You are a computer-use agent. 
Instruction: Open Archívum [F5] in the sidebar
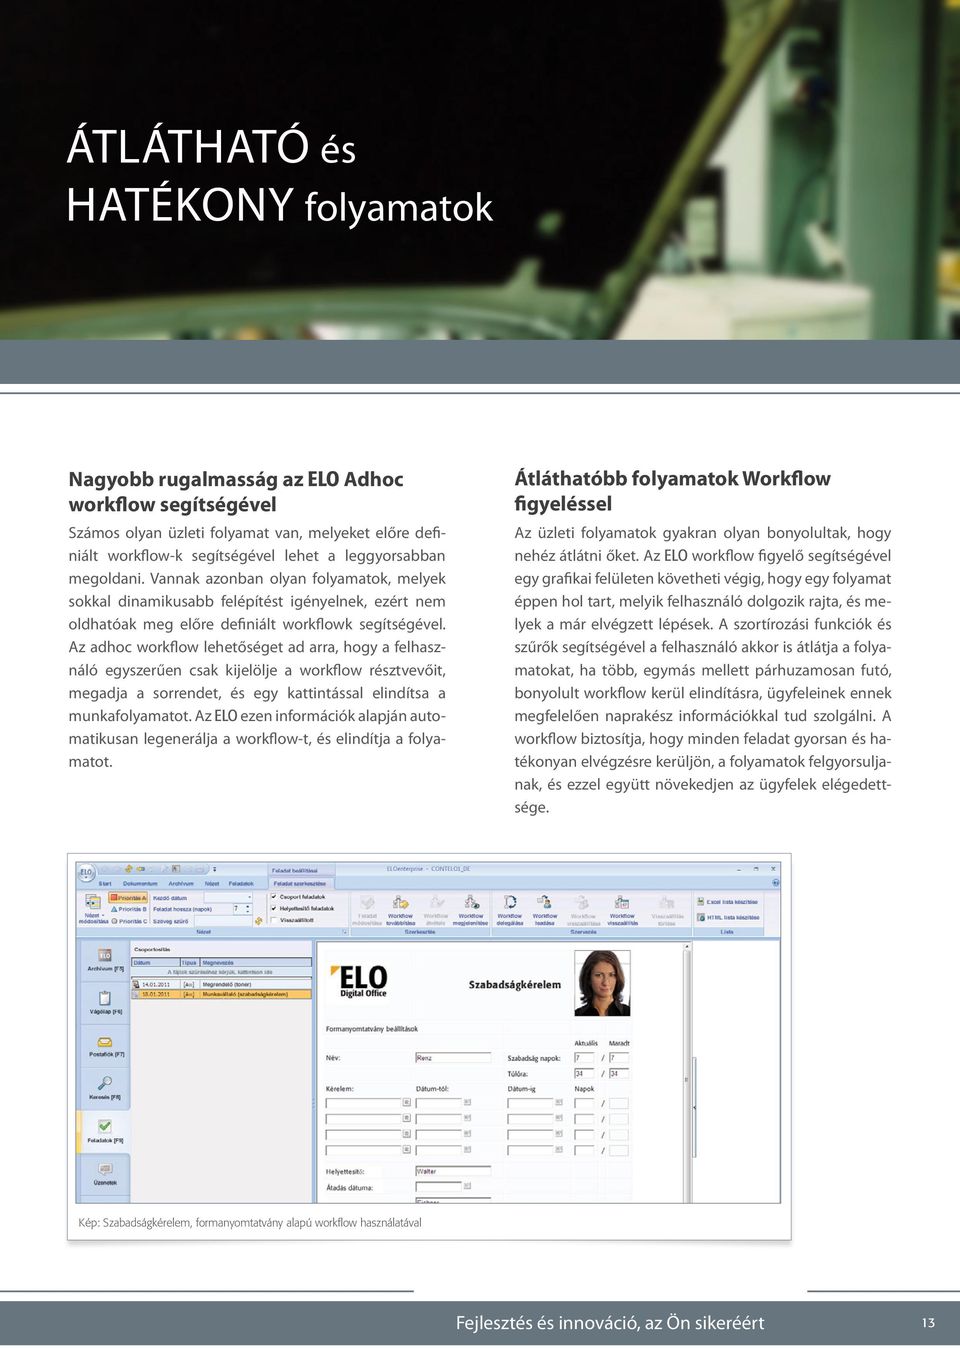tap(105, 961)
